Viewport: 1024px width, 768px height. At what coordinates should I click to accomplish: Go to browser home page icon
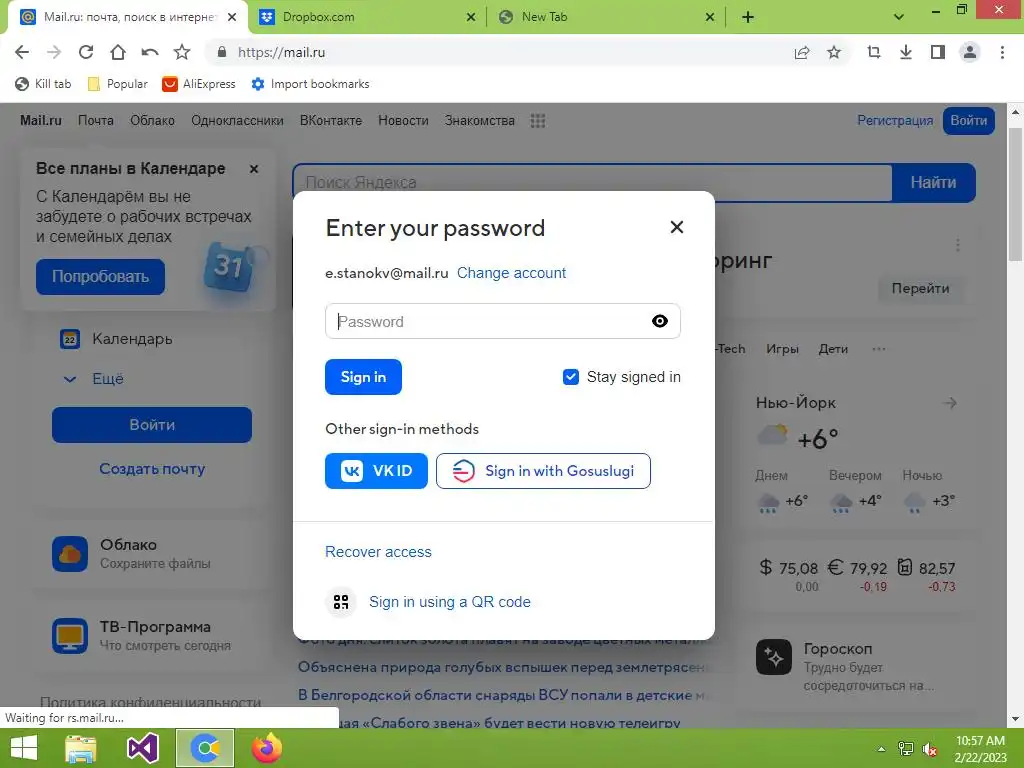pos(118,52)
